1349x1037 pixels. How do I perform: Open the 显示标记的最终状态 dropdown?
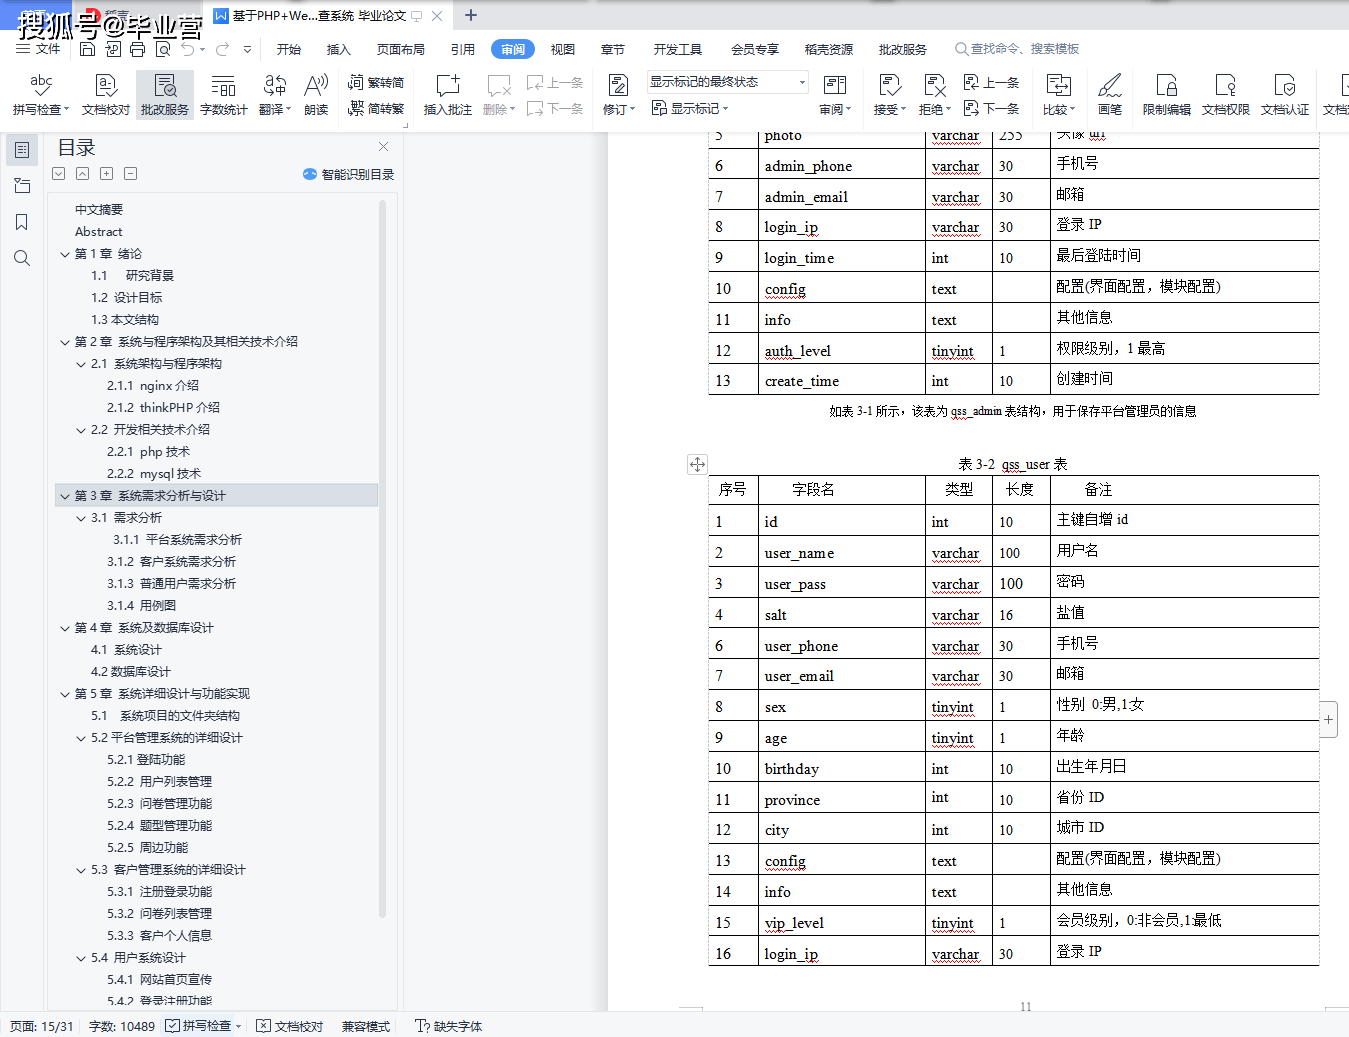pos(727,82)
